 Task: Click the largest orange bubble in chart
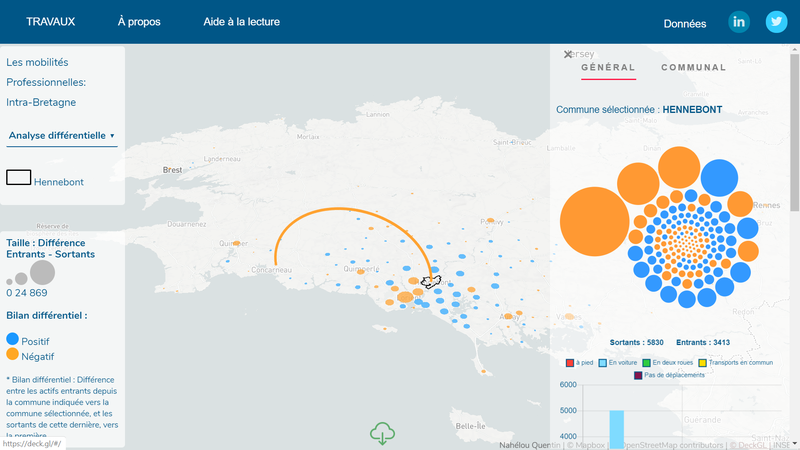point(596,222)
